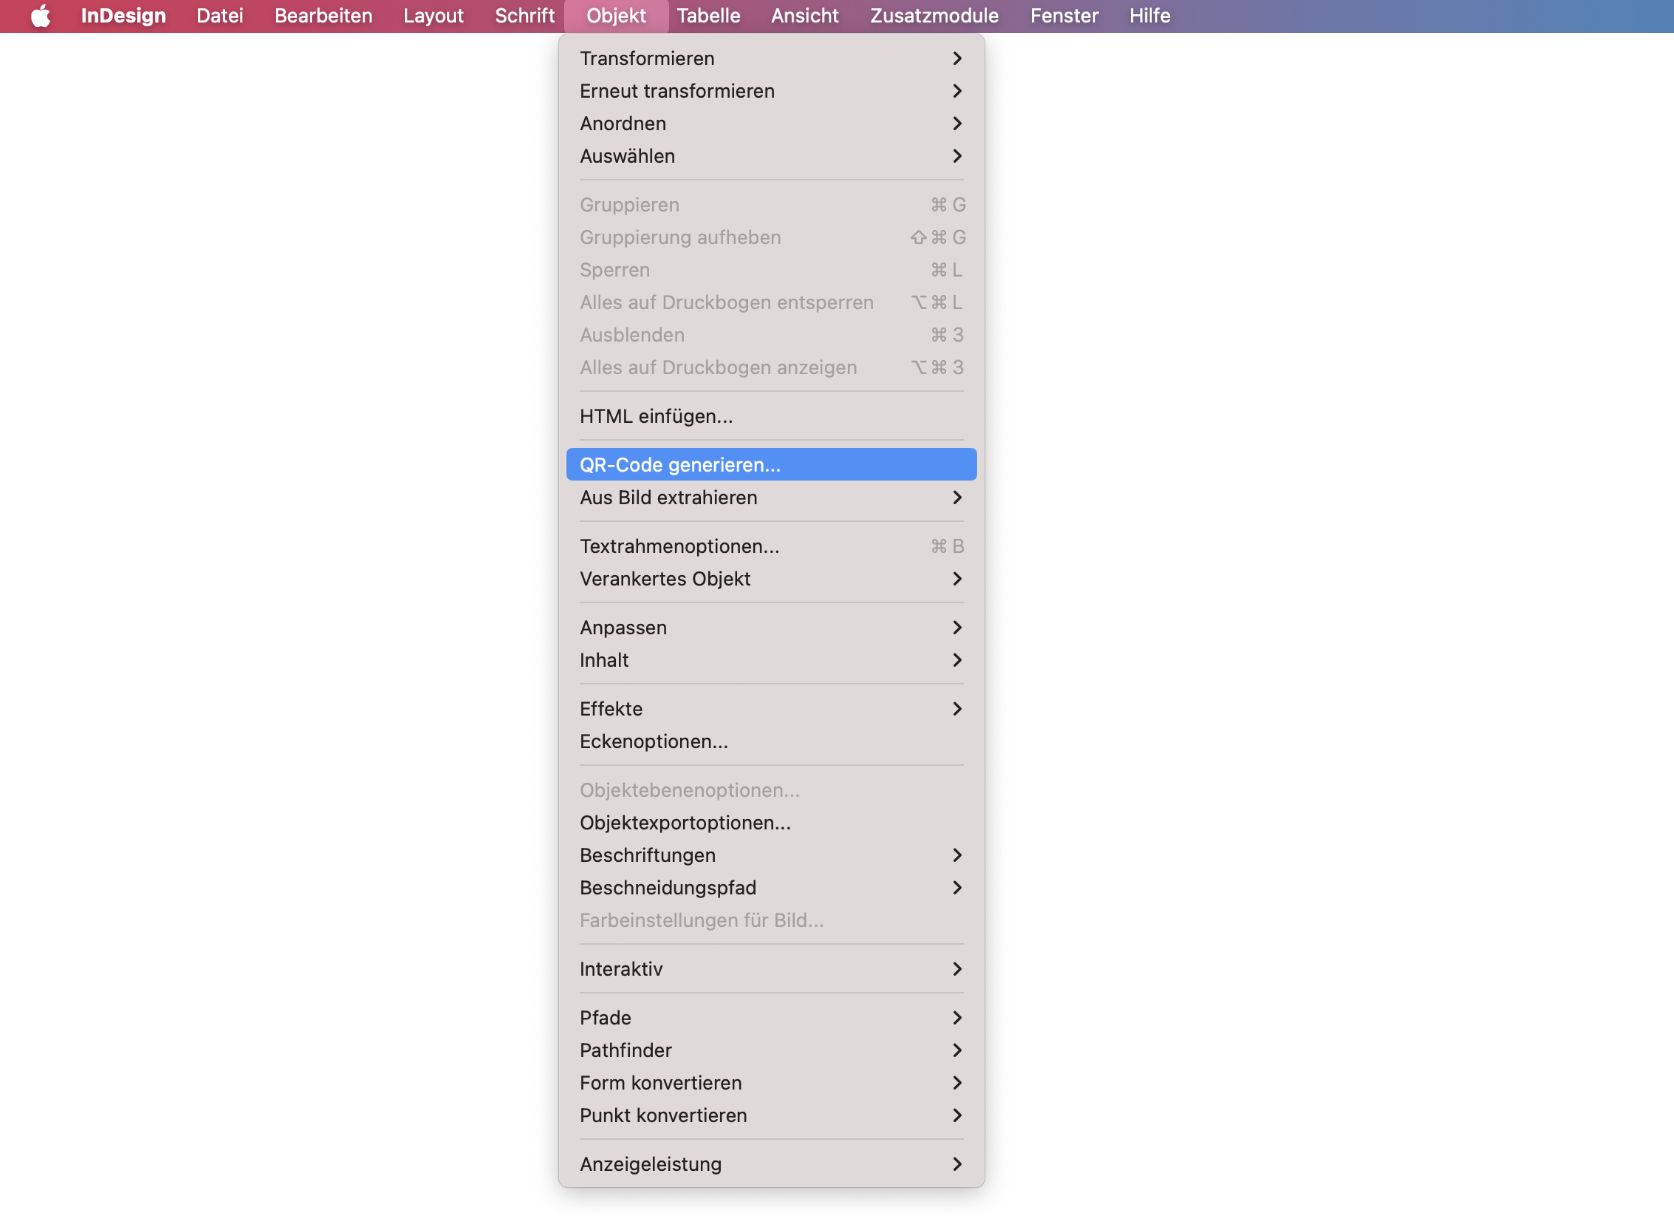
Task: Open the Fenster menu
Action: [1064, 16]
